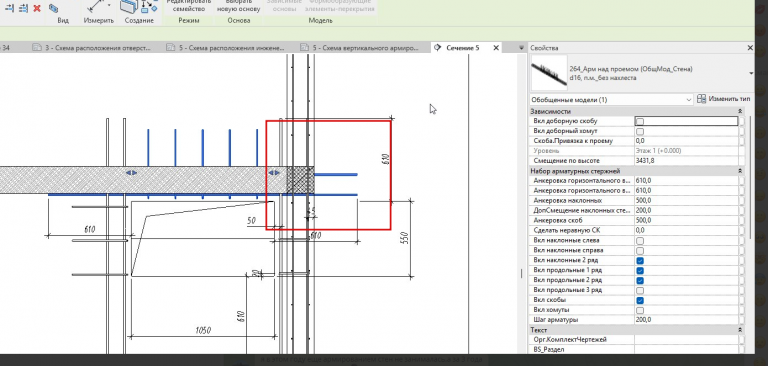This screenshot has width=768, height=366.
Task: Edit Анкеровка скоб value 500,0
Action: click(x=686, y=220)
